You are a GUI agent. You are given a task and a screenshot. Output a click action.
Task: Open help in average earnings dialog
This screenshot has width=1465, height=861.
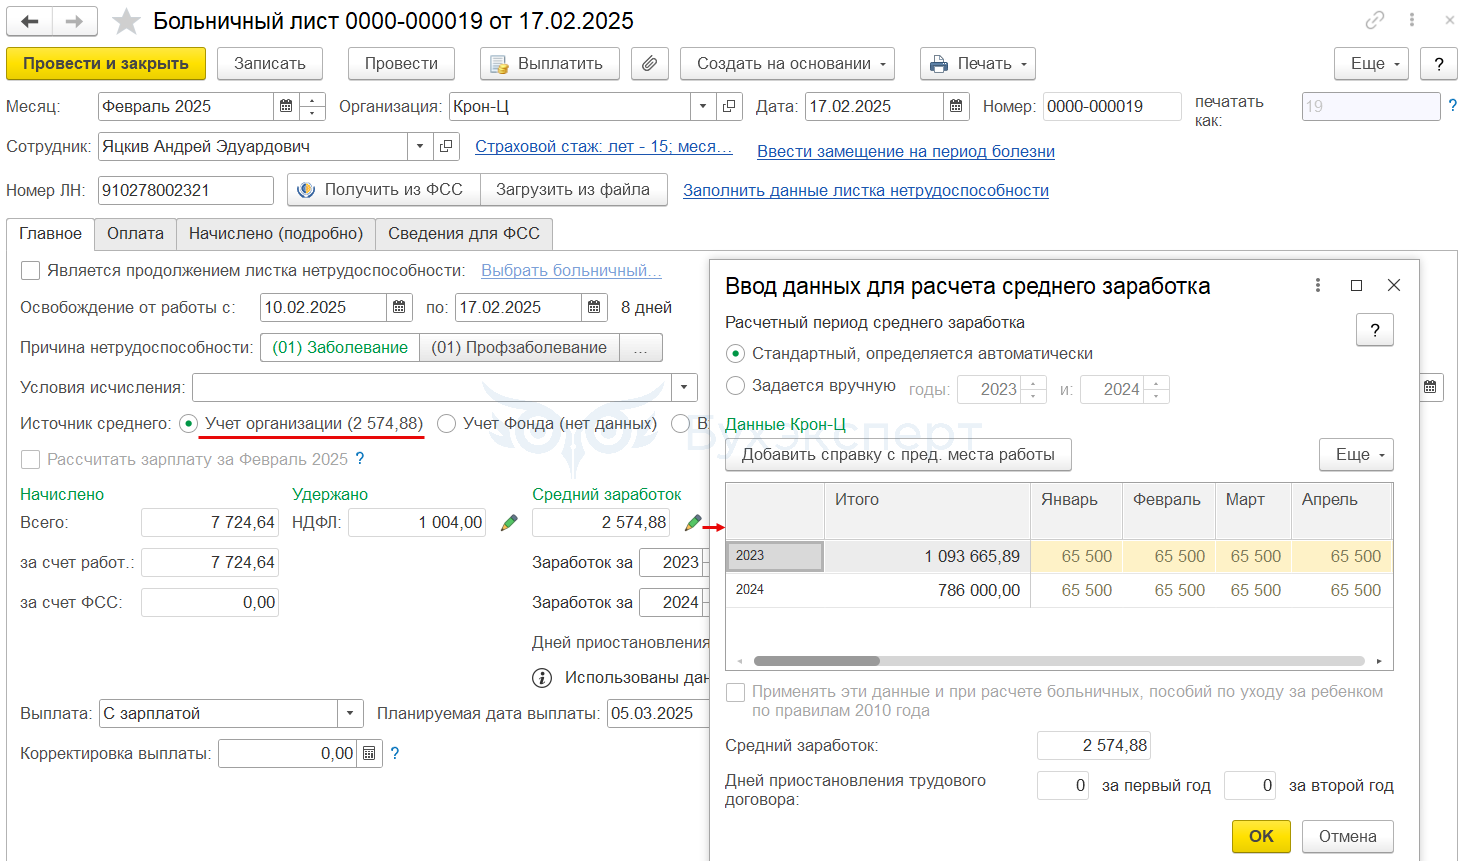[1375, 330]
